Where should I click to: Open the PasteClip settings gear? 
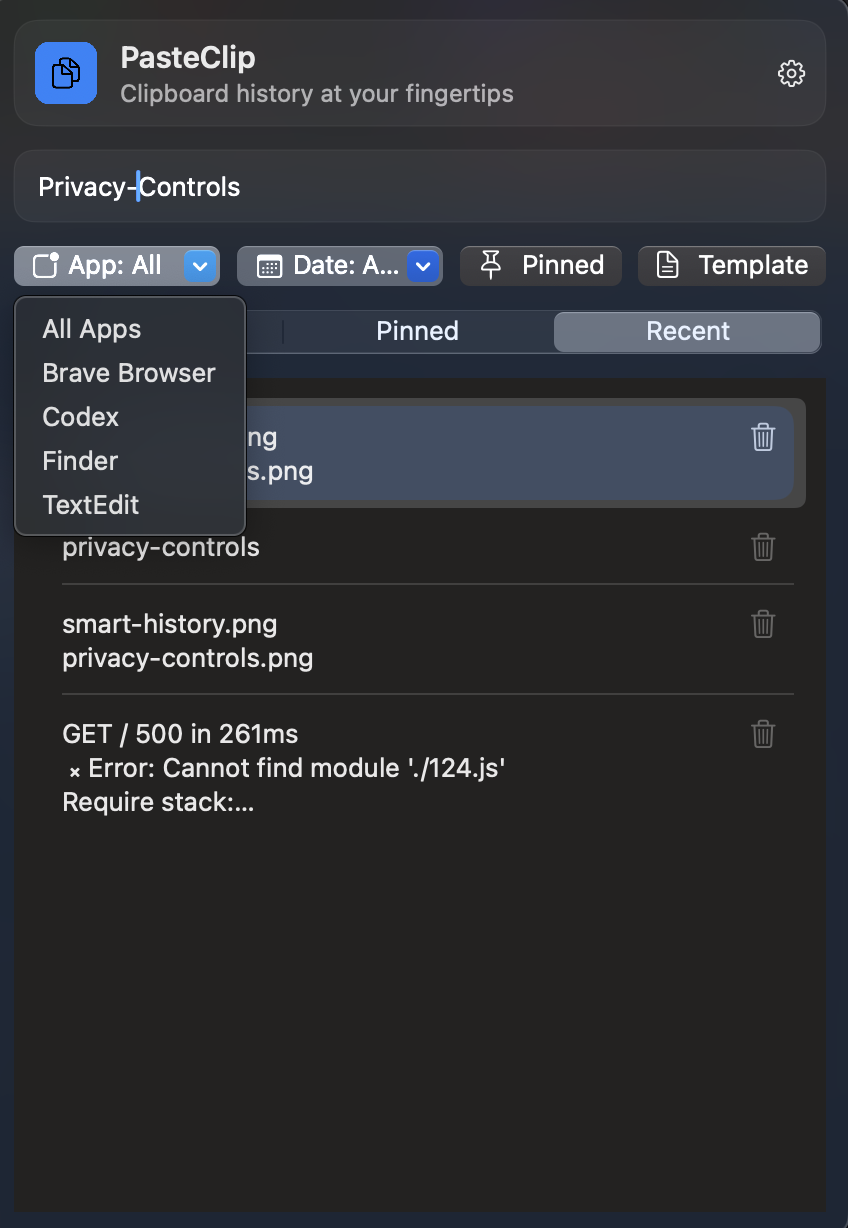(x=790, y=73)
